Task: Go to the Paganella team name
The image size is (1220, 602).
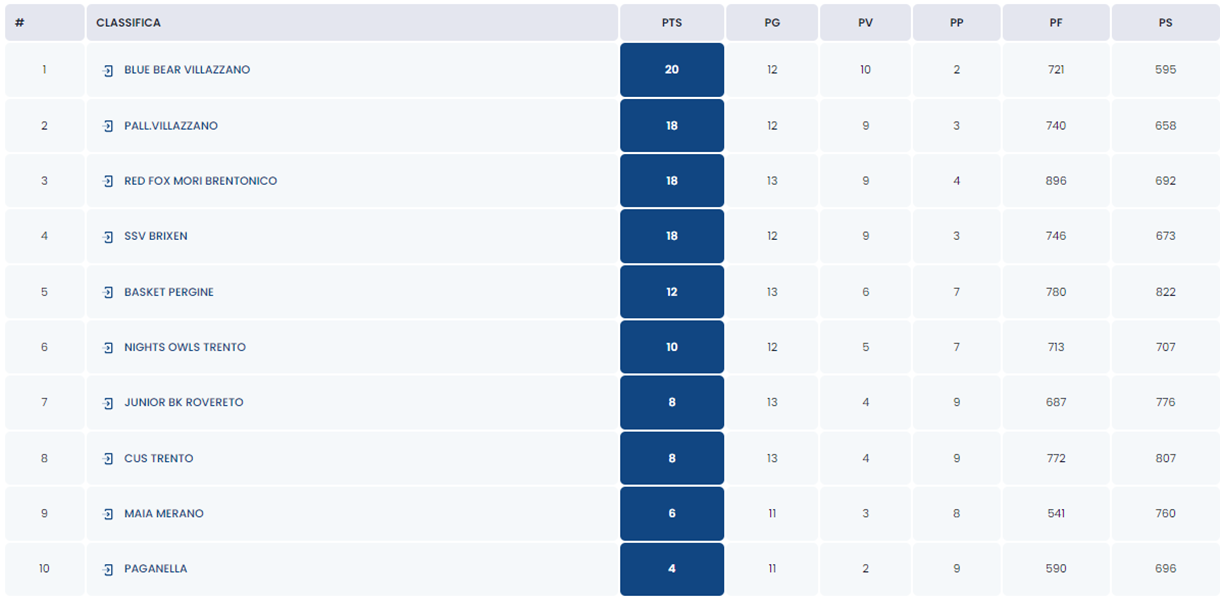Action: click(x=156, y=569)
